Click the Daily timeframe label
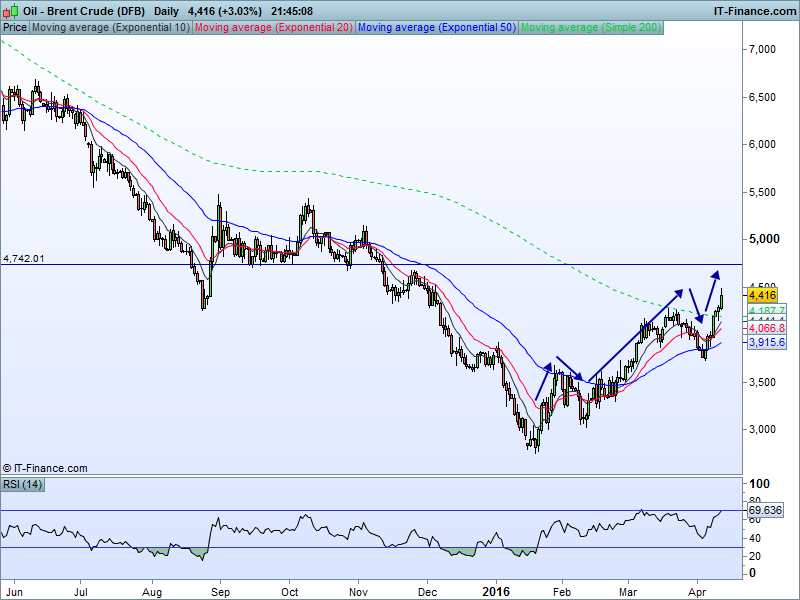This screenshot has width=800, height=600. pos(167,10)
